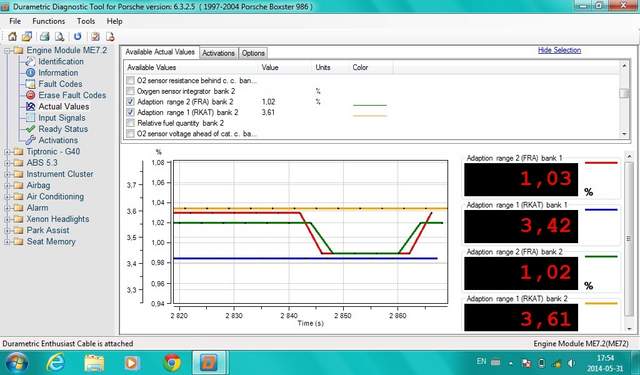640x375 pixels.
Task: Launch Chrome from the Windows taskbar
Action: (x=172, y=362)
